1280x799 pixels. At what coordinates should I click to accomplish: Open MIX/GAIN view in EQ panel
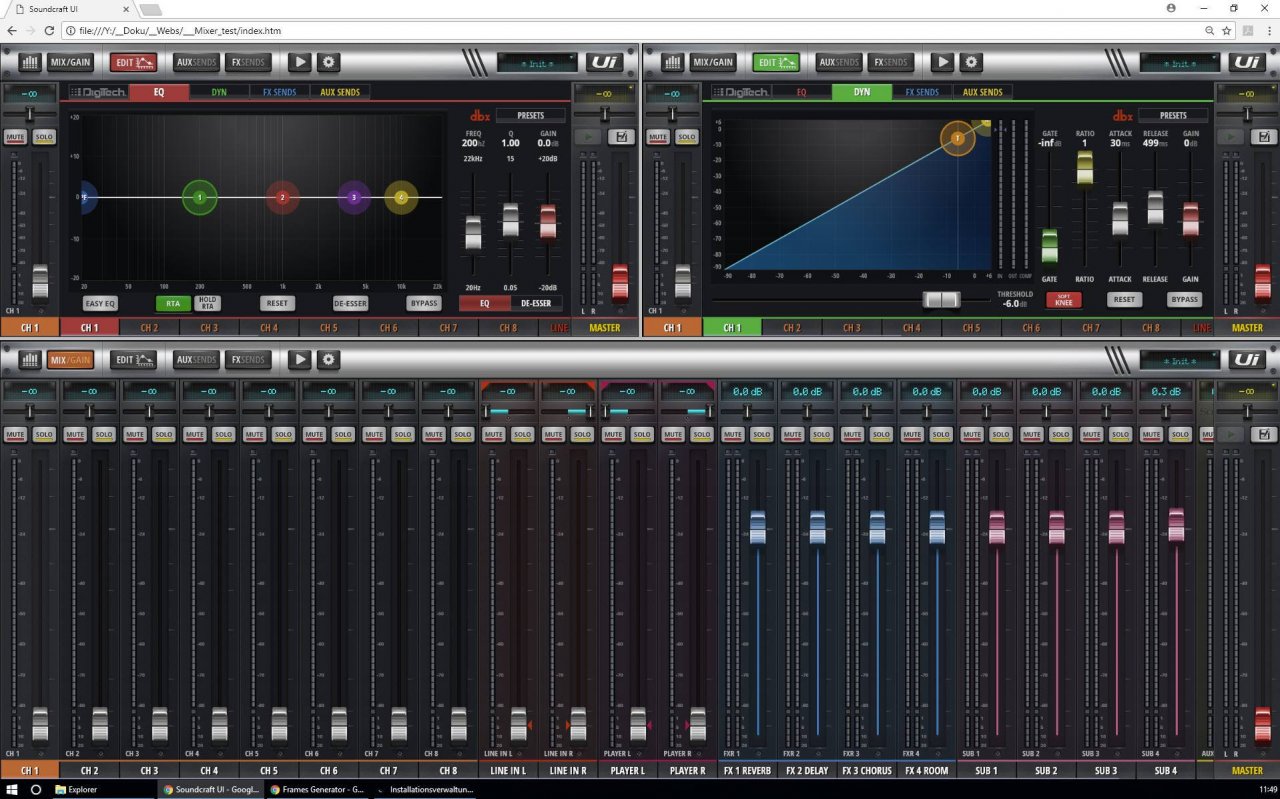[x=70, y=62]
